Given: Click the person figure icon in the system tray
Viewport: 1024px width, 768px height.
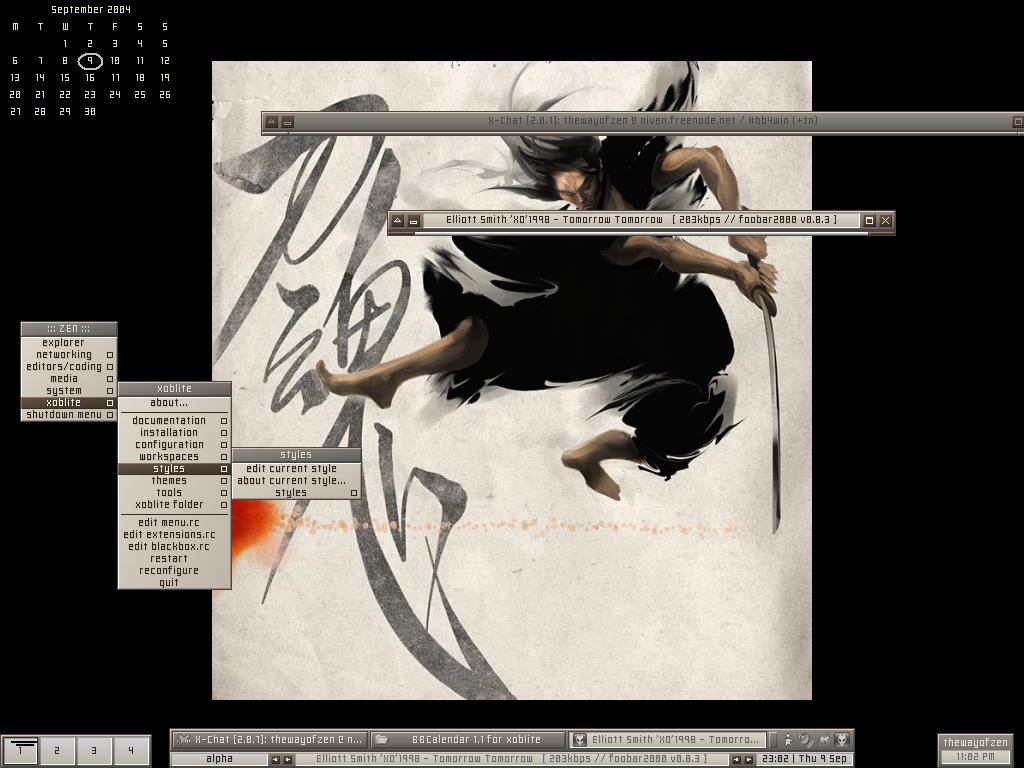Looking at the screenshot, I should (788, 740).
